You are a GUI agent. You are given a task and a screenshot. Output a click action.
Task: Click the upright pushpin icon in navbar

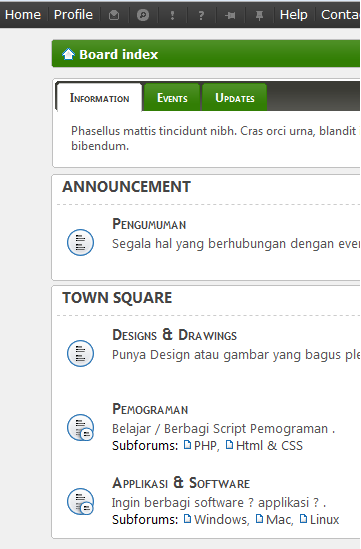(x=259, y=15)
